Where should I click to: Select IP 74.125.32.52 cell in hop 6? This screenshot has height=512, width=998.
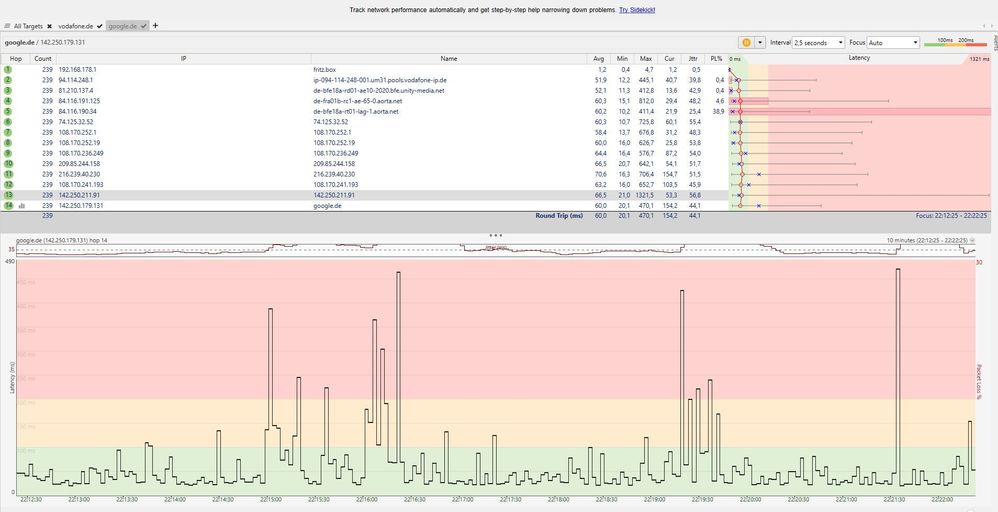point(76,122)
